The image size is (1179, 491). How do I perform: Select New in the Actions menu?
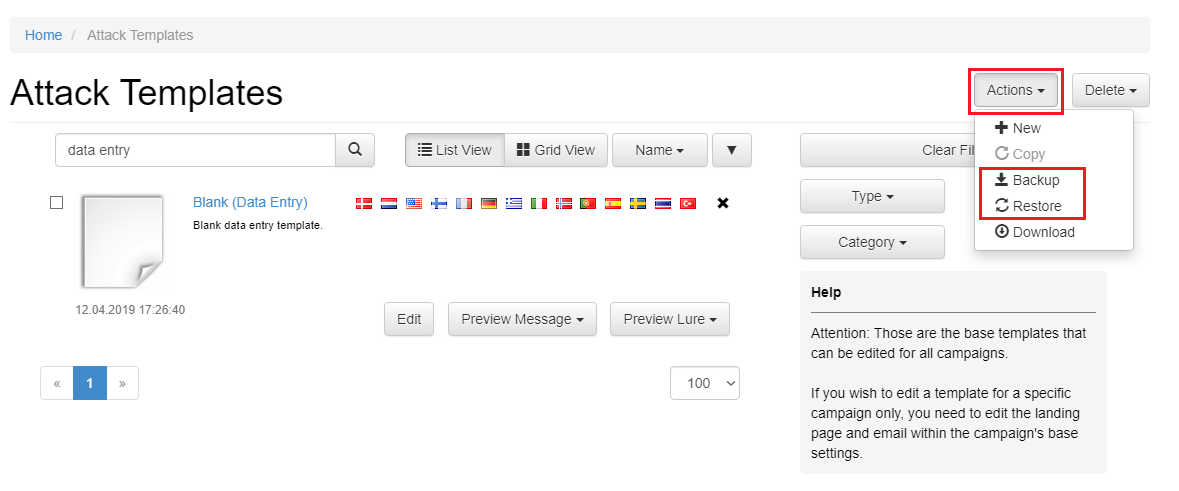[1017, 128]
